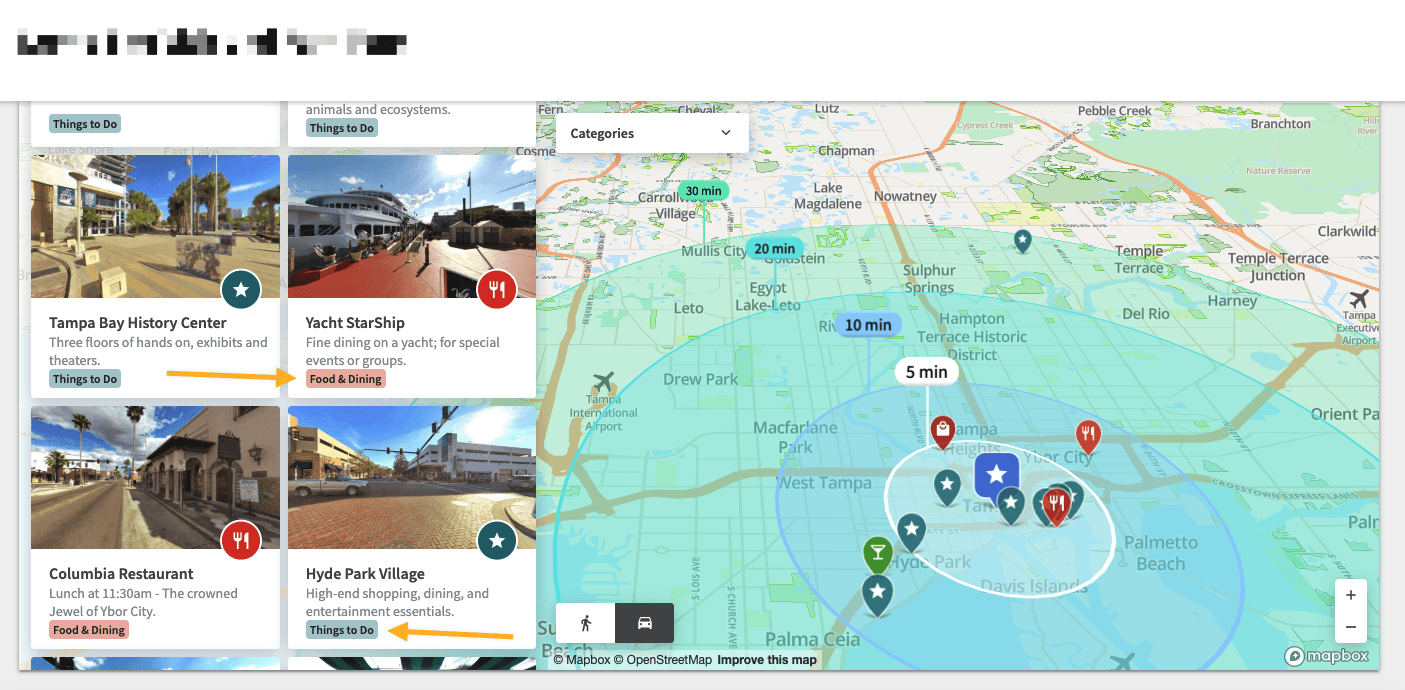The width and height of the screenshot is (1405, 690).
Task: Click the green cocktail glass map pin
Action: (877, 553)
